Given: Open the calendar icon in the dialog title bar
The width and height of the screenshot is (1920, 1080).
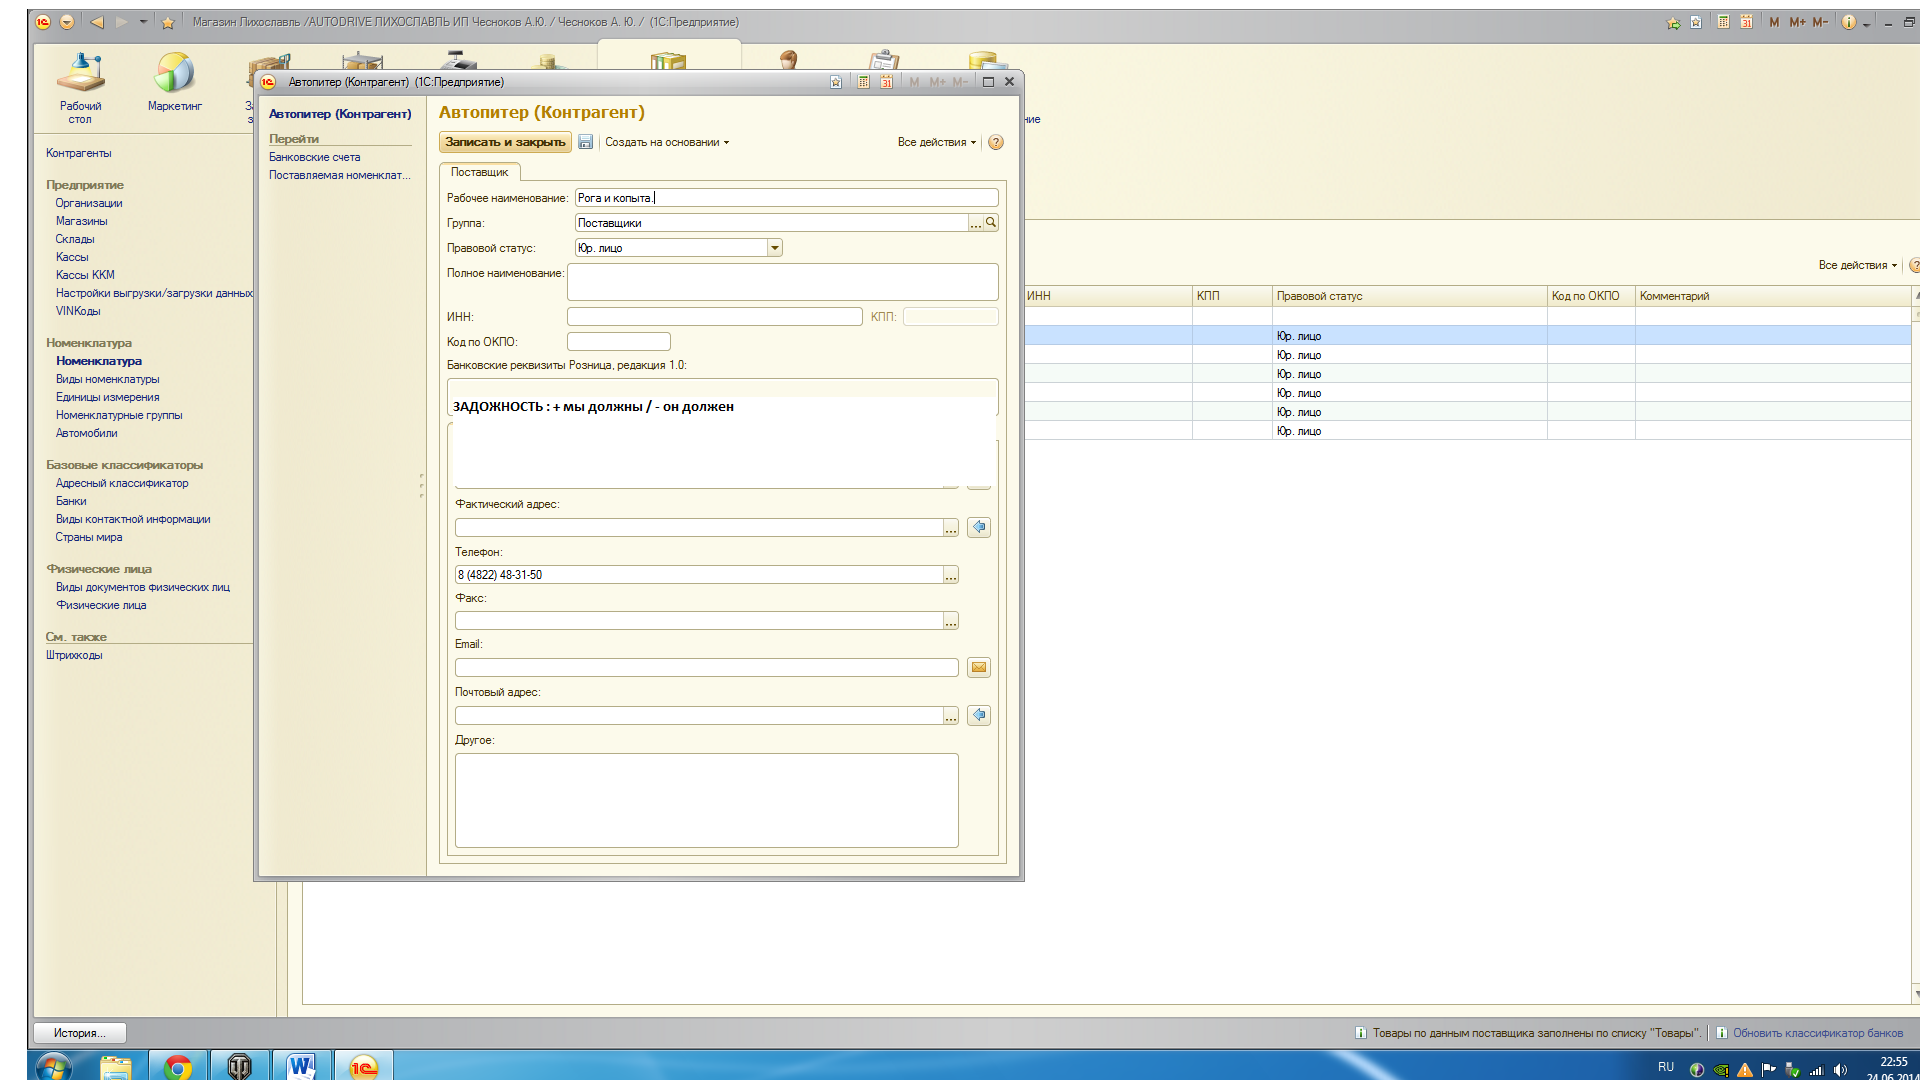Looking at the screenshot, I should tap(886, 82).
